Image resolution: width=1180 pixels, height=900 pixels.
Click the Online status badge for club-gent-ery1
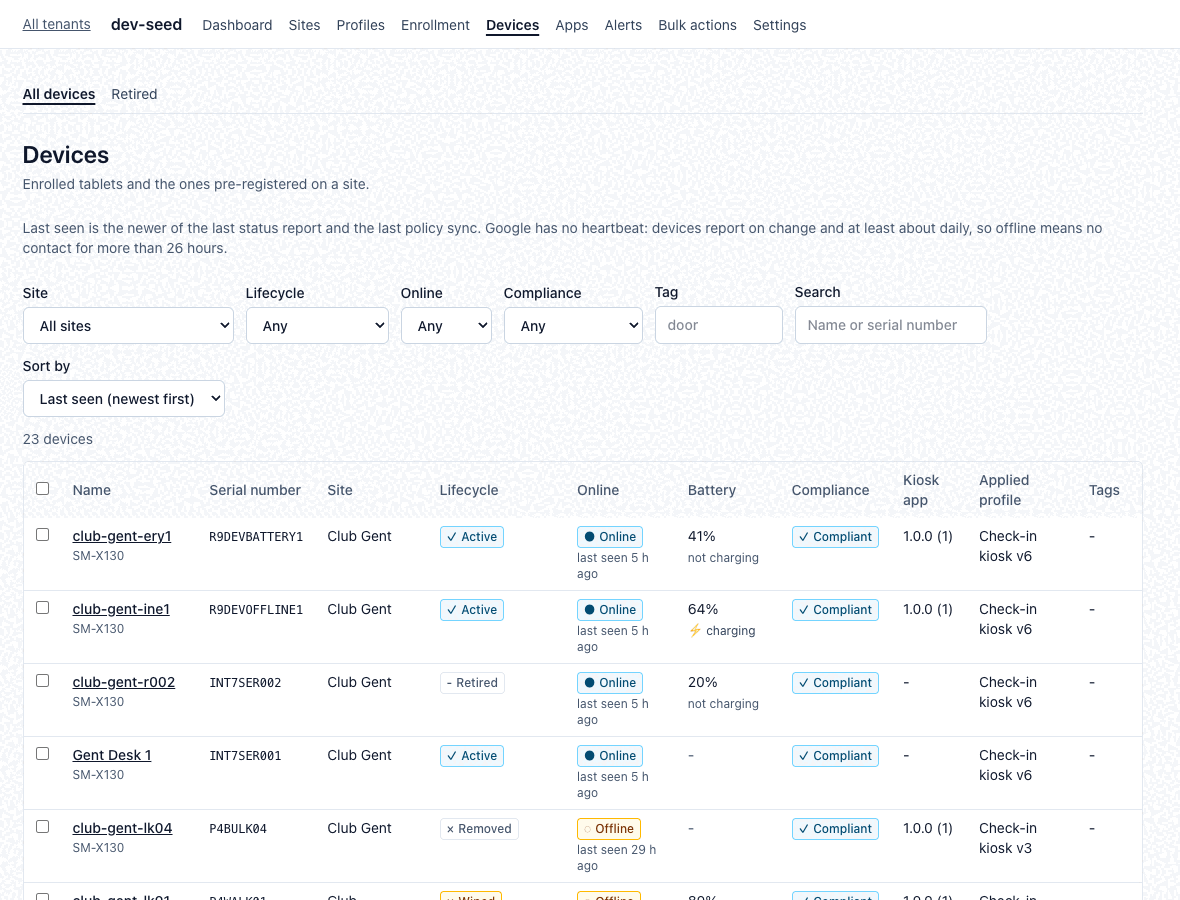tap(610, 537)
